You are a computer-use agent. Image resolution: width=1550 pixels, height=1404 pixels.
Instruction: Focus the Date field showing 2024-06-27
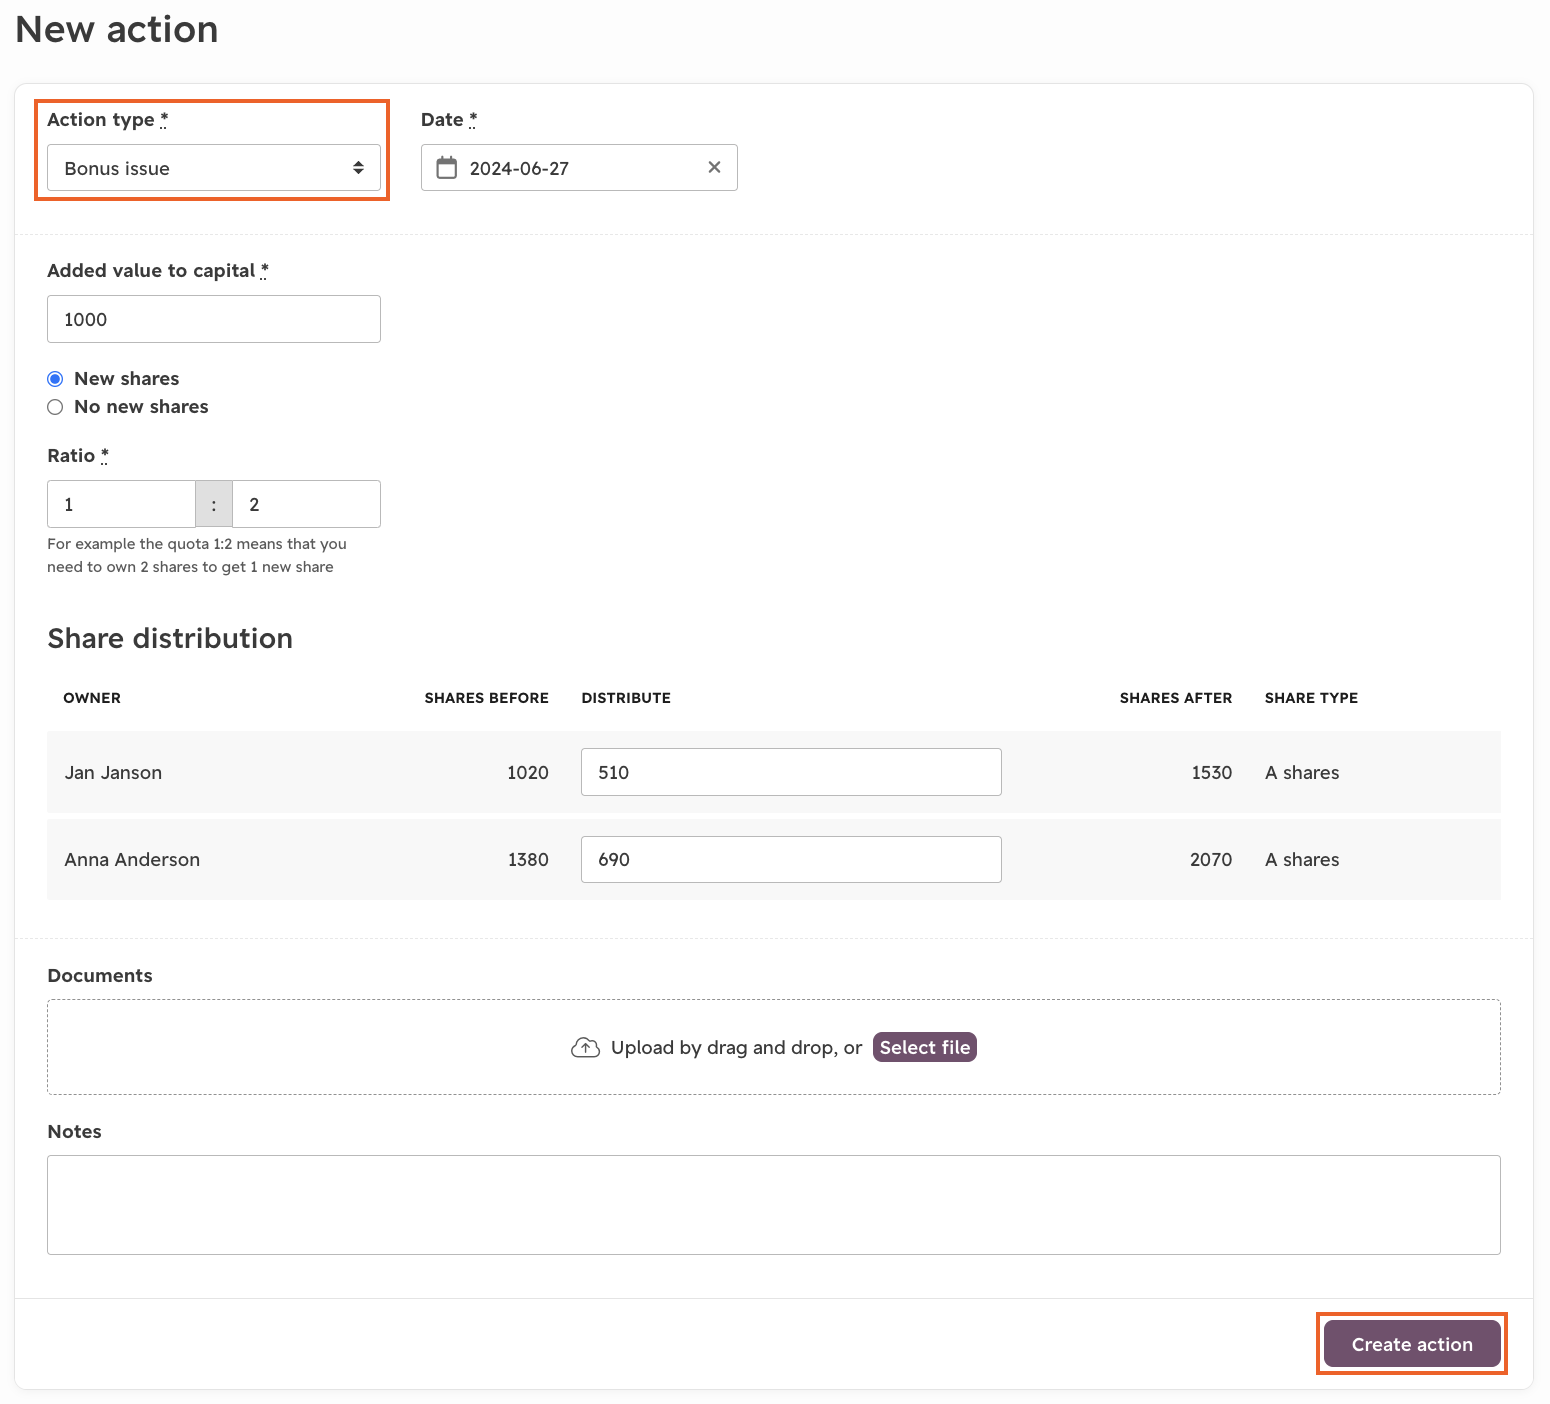pyautogui.click(x=579, y=168)
